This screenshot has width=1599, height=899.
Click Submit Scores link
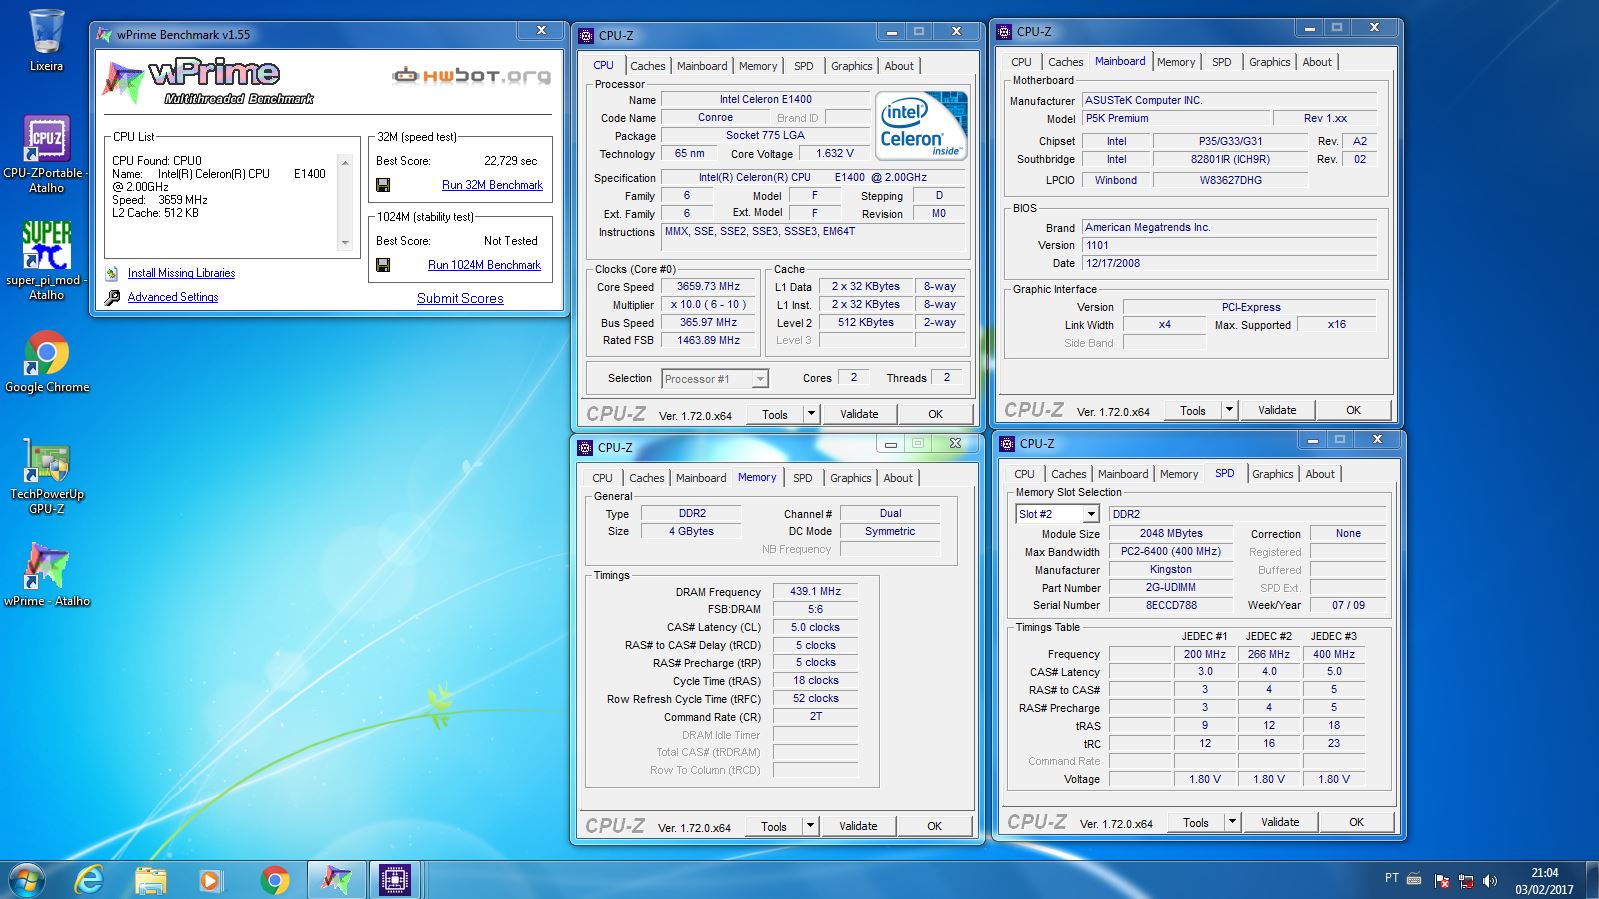(460, 298)
